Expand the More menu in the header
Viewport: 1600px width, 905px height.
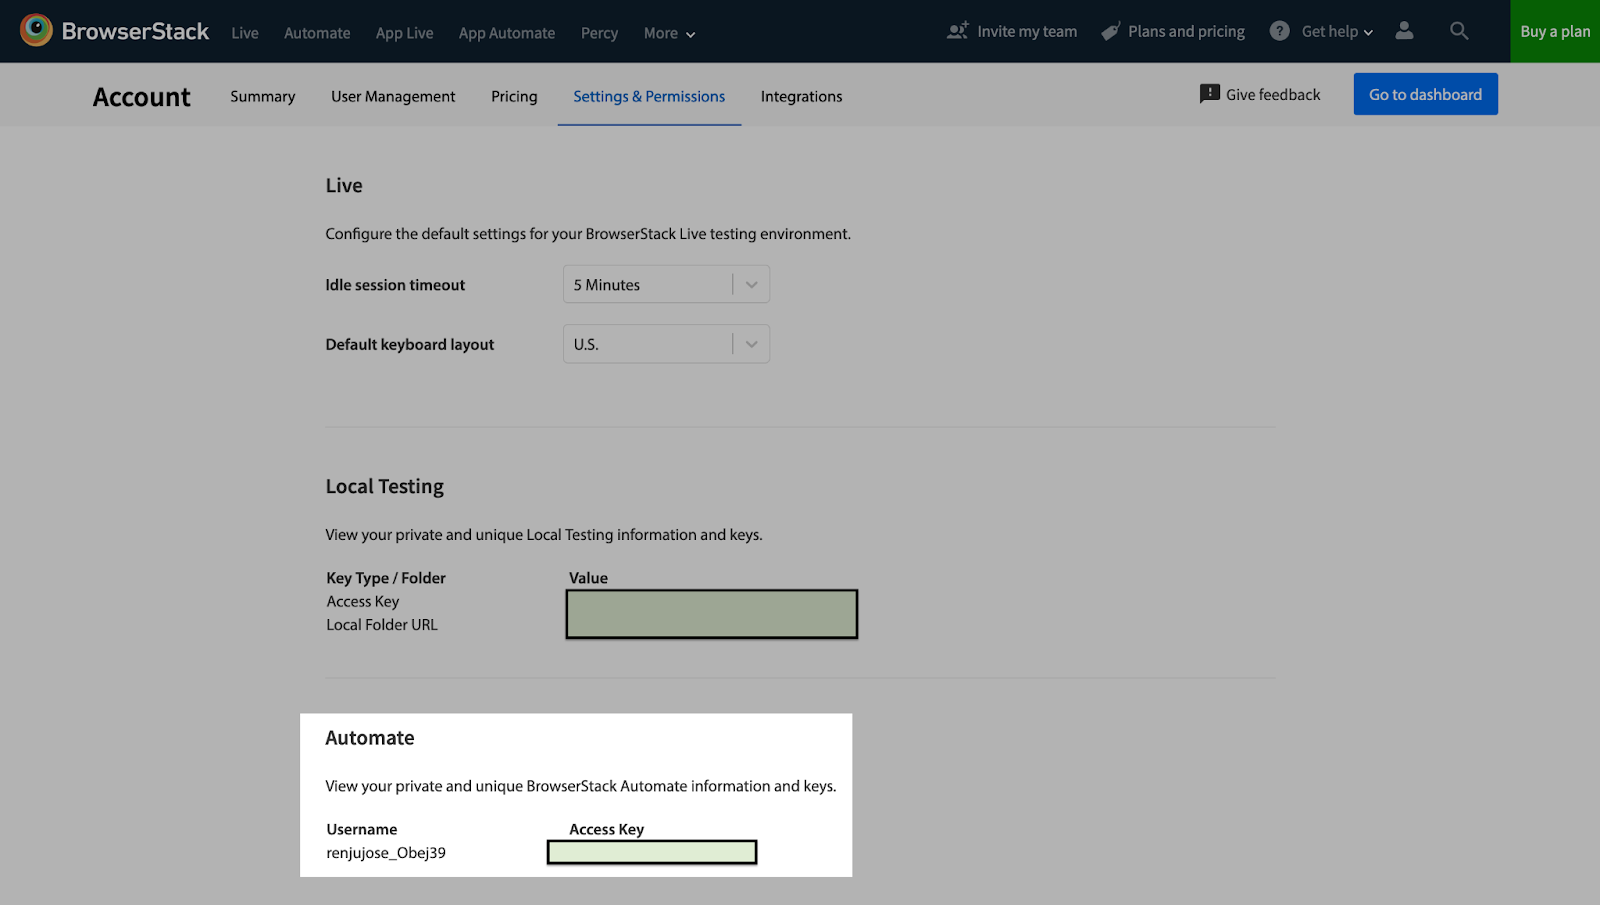coord(669,33)
